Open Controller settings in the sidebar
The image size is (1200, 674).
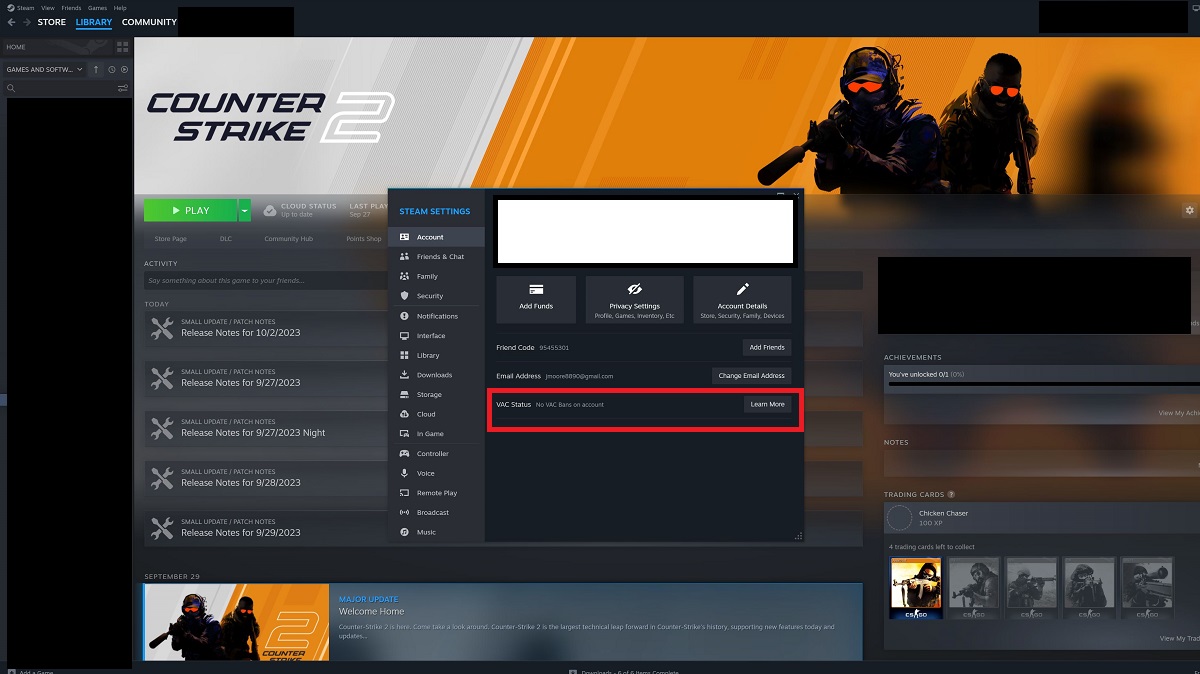click(435, 453)
